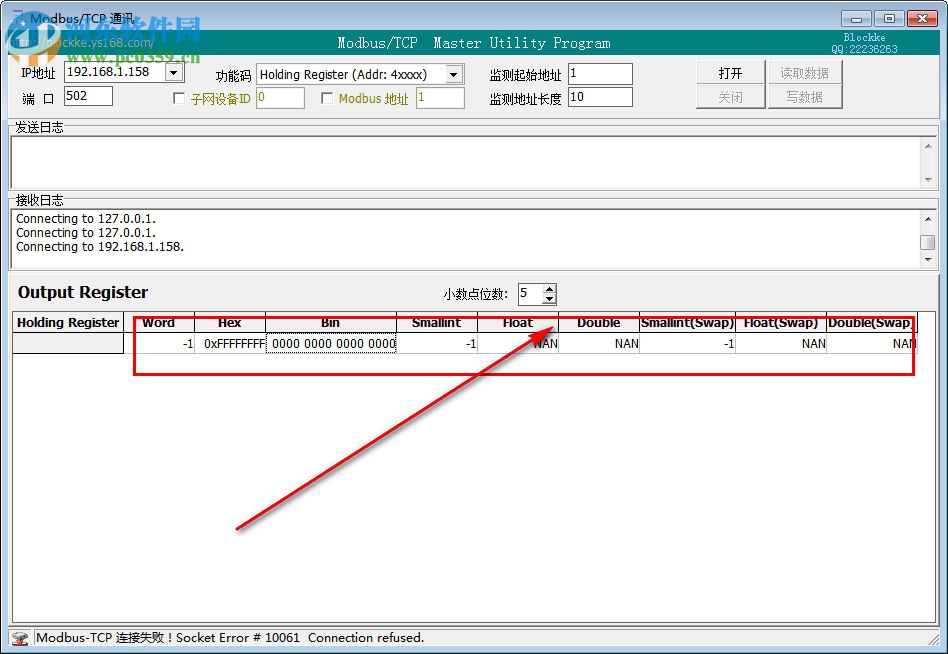This screenshot has height=654, width=948.
Task: Enable the Modbus 地址 checkbox
Action: pos(328,97)
